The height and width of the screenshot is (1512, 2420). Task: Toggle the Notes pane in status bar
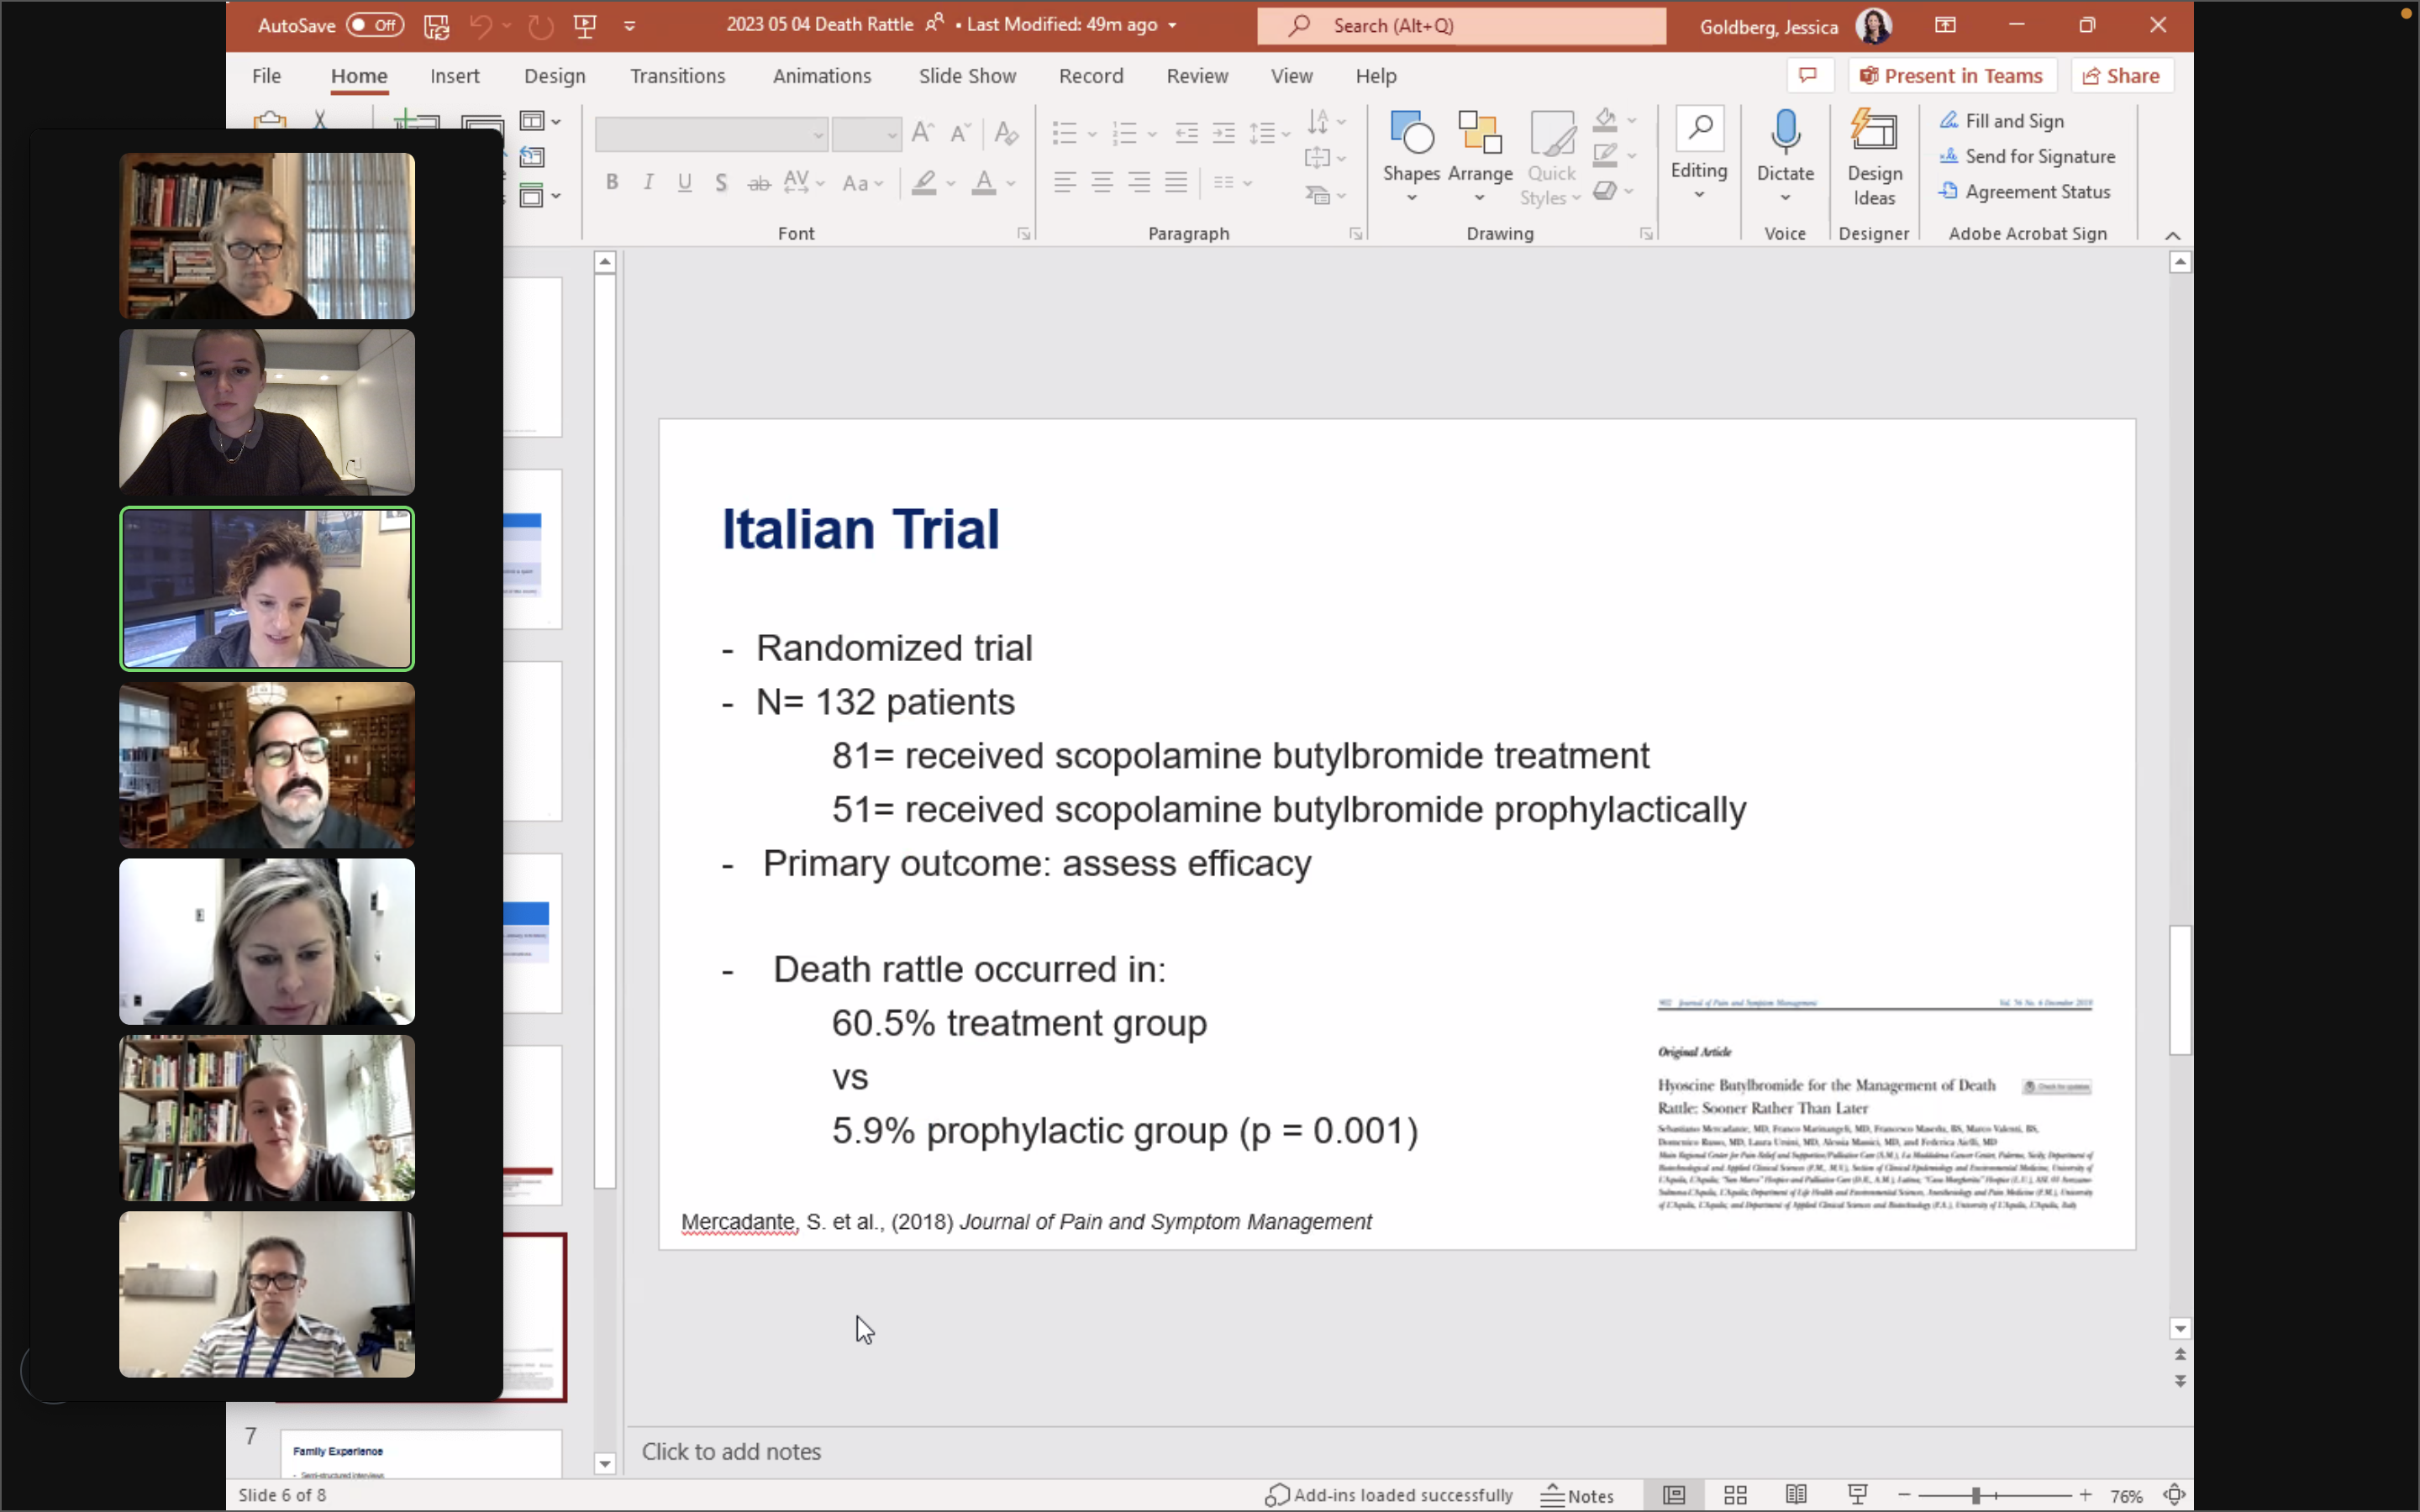[1577, 1495]
